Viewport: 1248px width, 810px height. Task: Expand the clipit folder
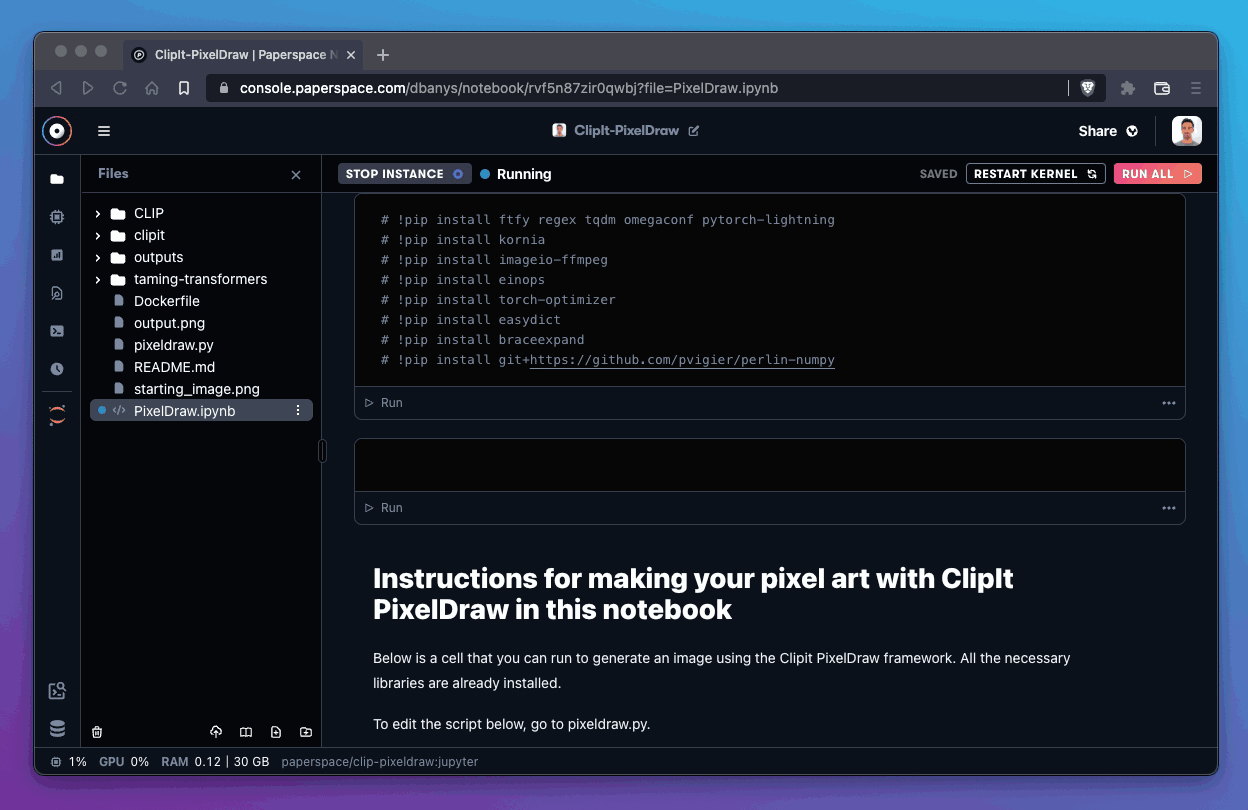tap(98, 235)
